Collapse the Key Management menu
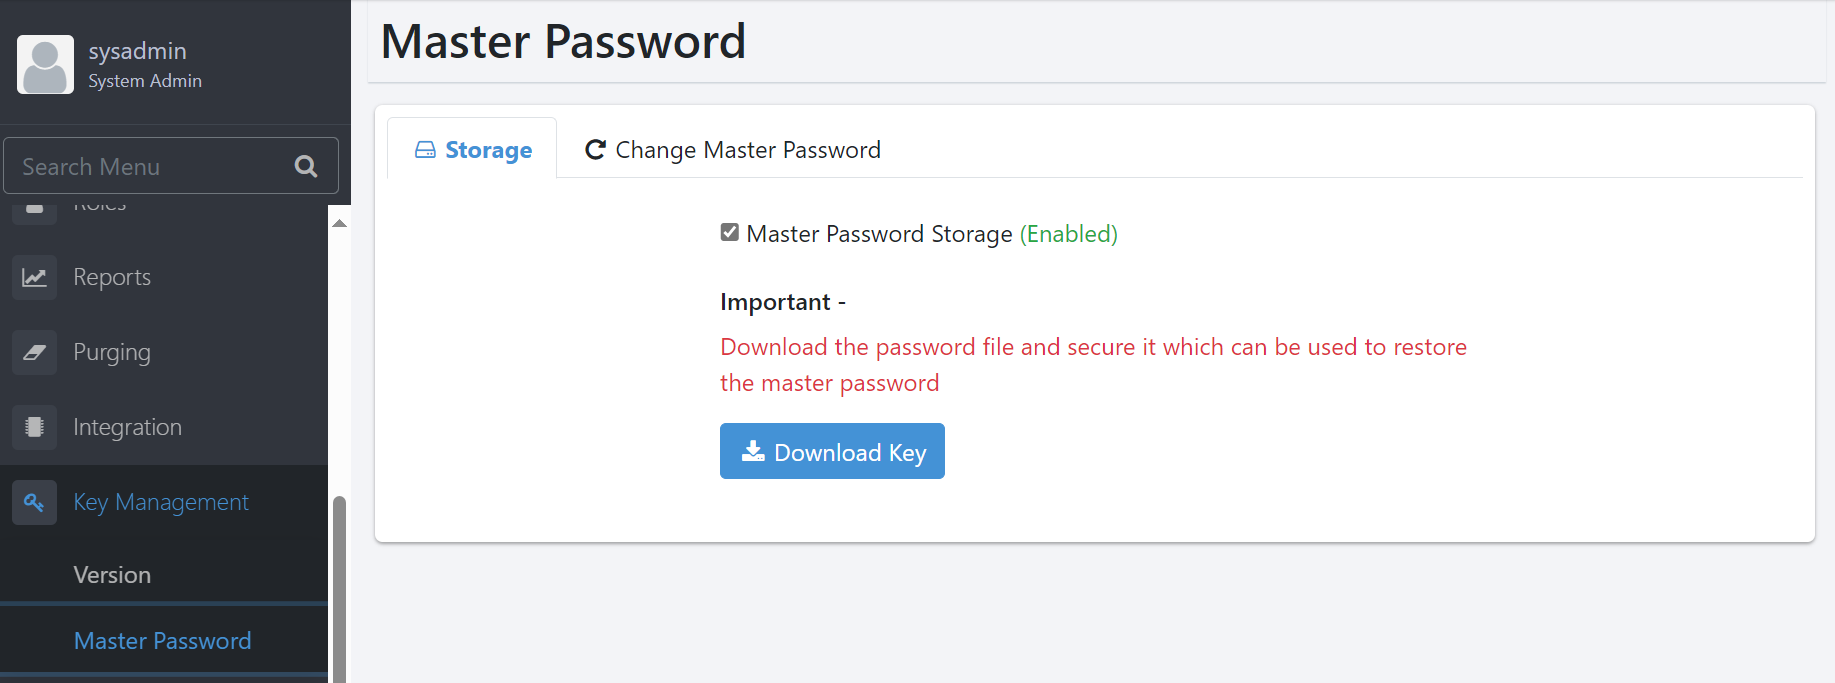 click(161, 502)
